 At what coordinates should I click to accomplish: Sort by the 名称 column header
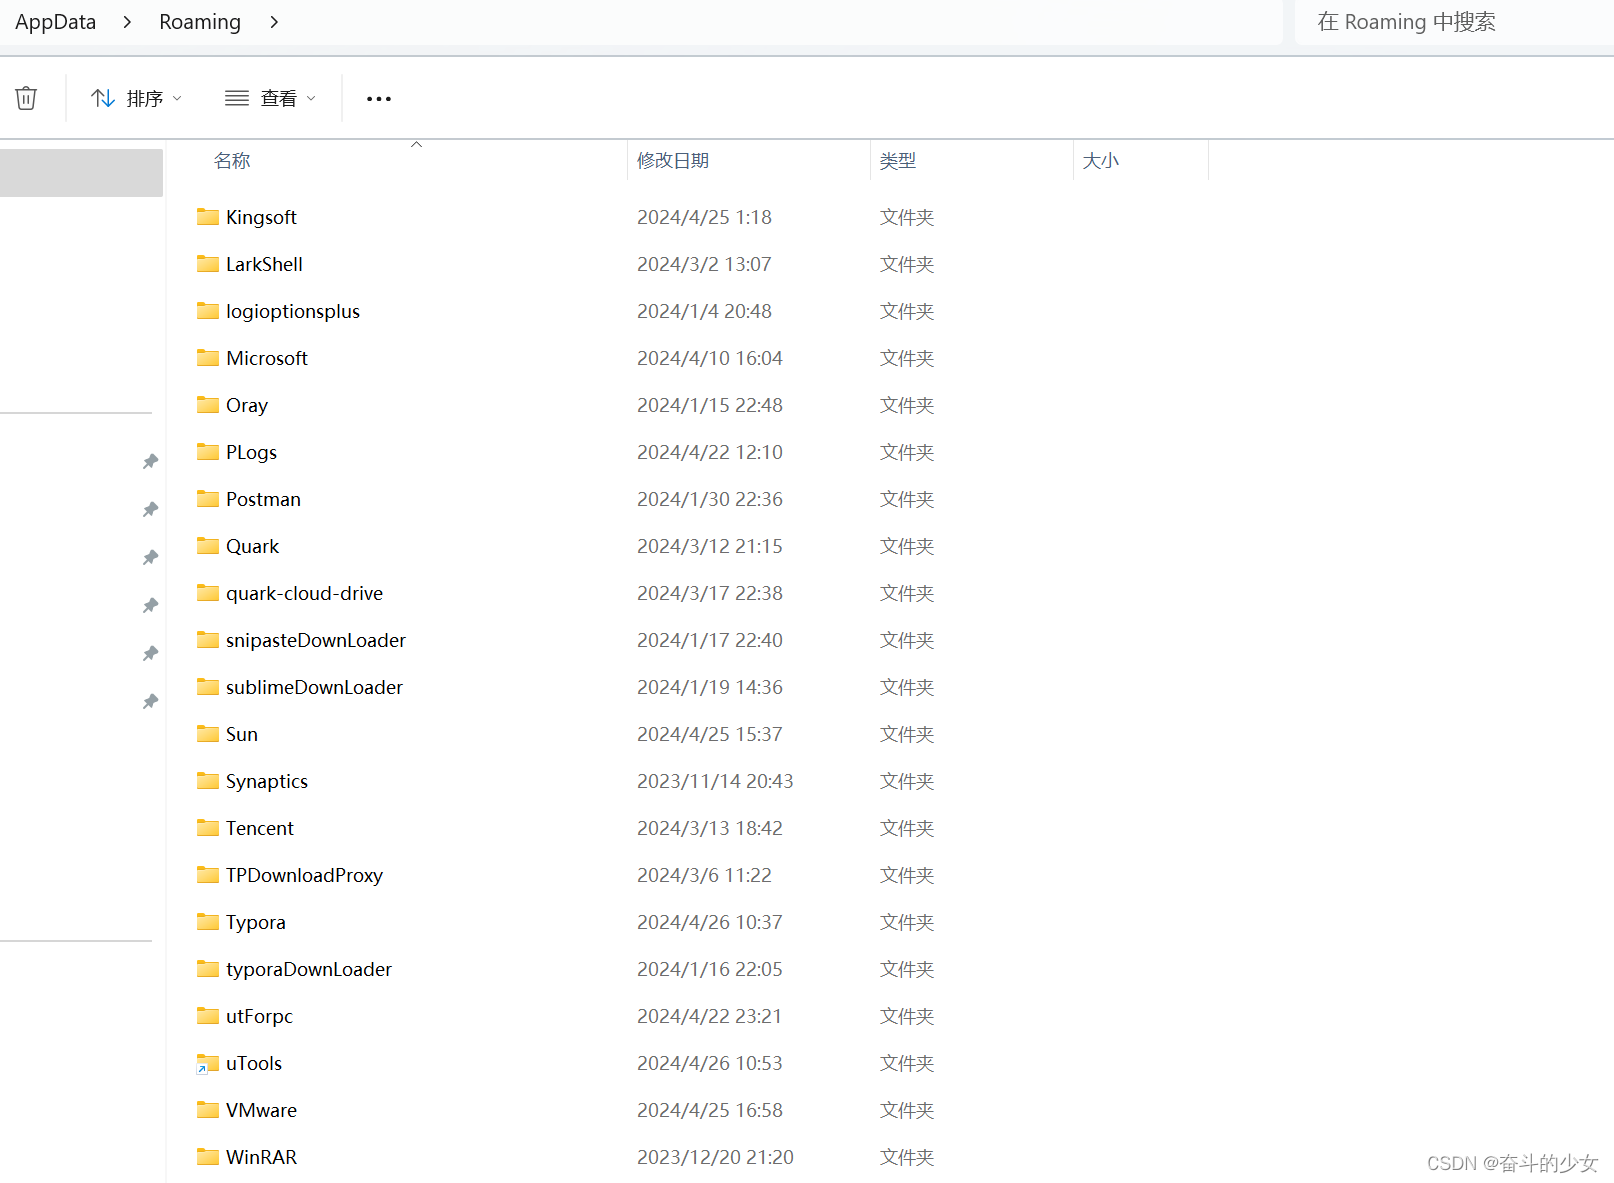pos(232,161)
